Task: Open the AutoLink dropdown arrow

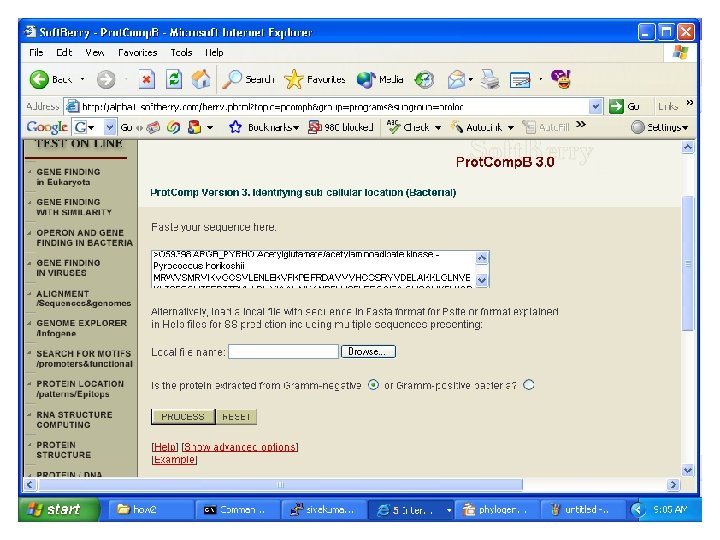Action: pos(511,128)
